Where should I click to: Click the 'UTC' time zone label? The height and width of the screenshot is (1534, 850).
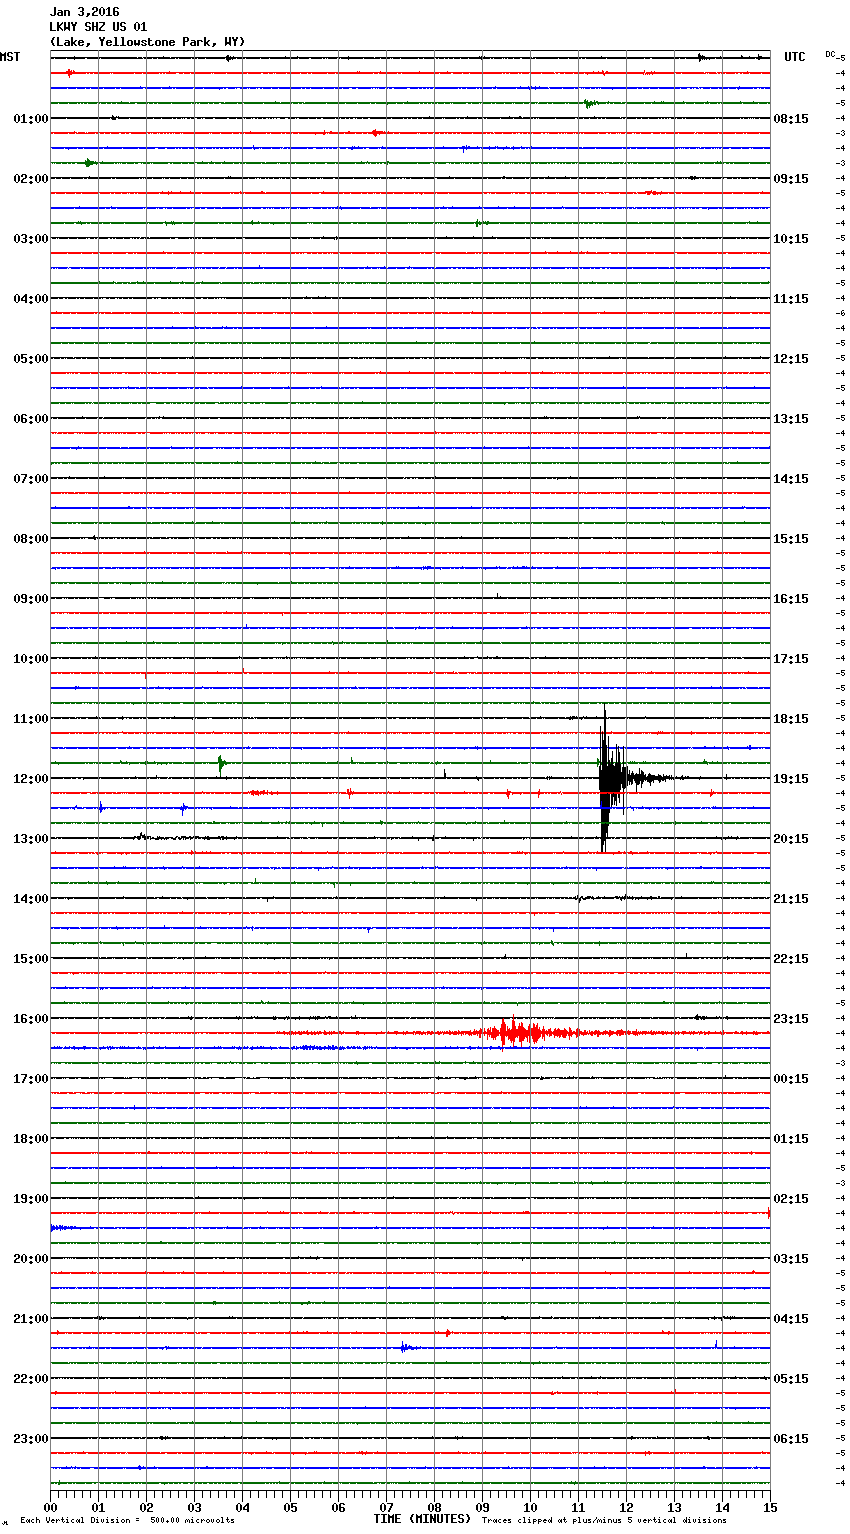point(794,57)
